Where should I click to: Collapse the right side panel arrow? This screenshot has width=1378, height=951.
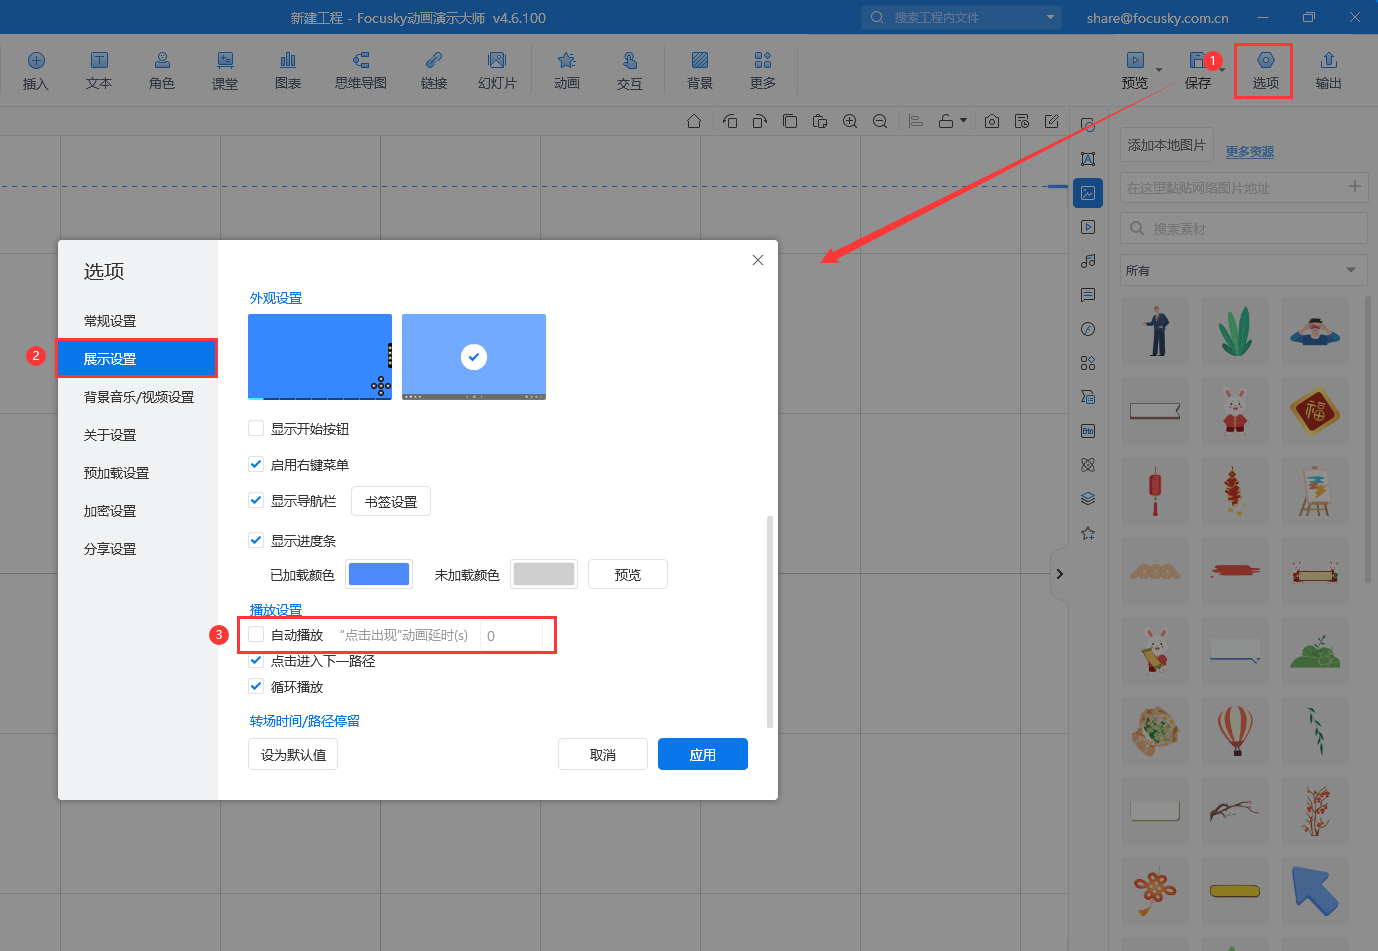[x=1059, y=574]
